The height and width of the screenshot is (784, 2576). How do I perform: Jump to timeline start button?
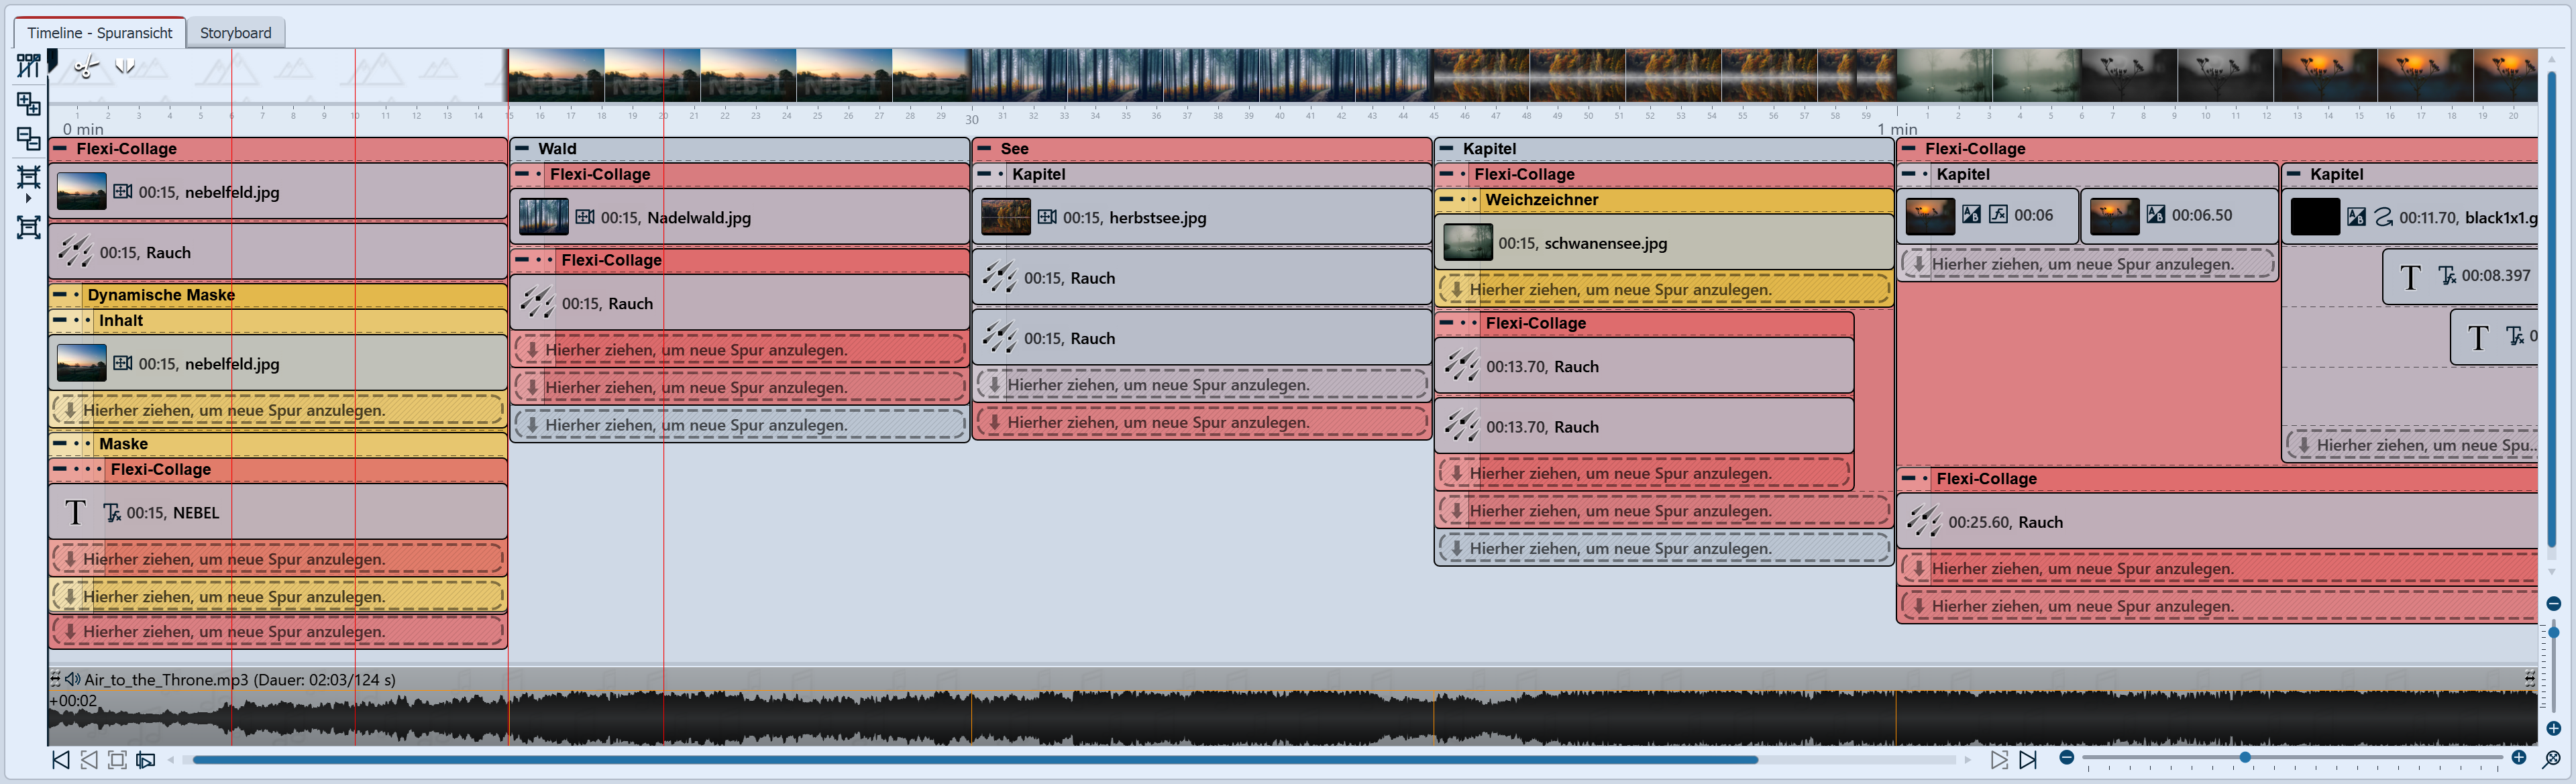pos(61,760)
